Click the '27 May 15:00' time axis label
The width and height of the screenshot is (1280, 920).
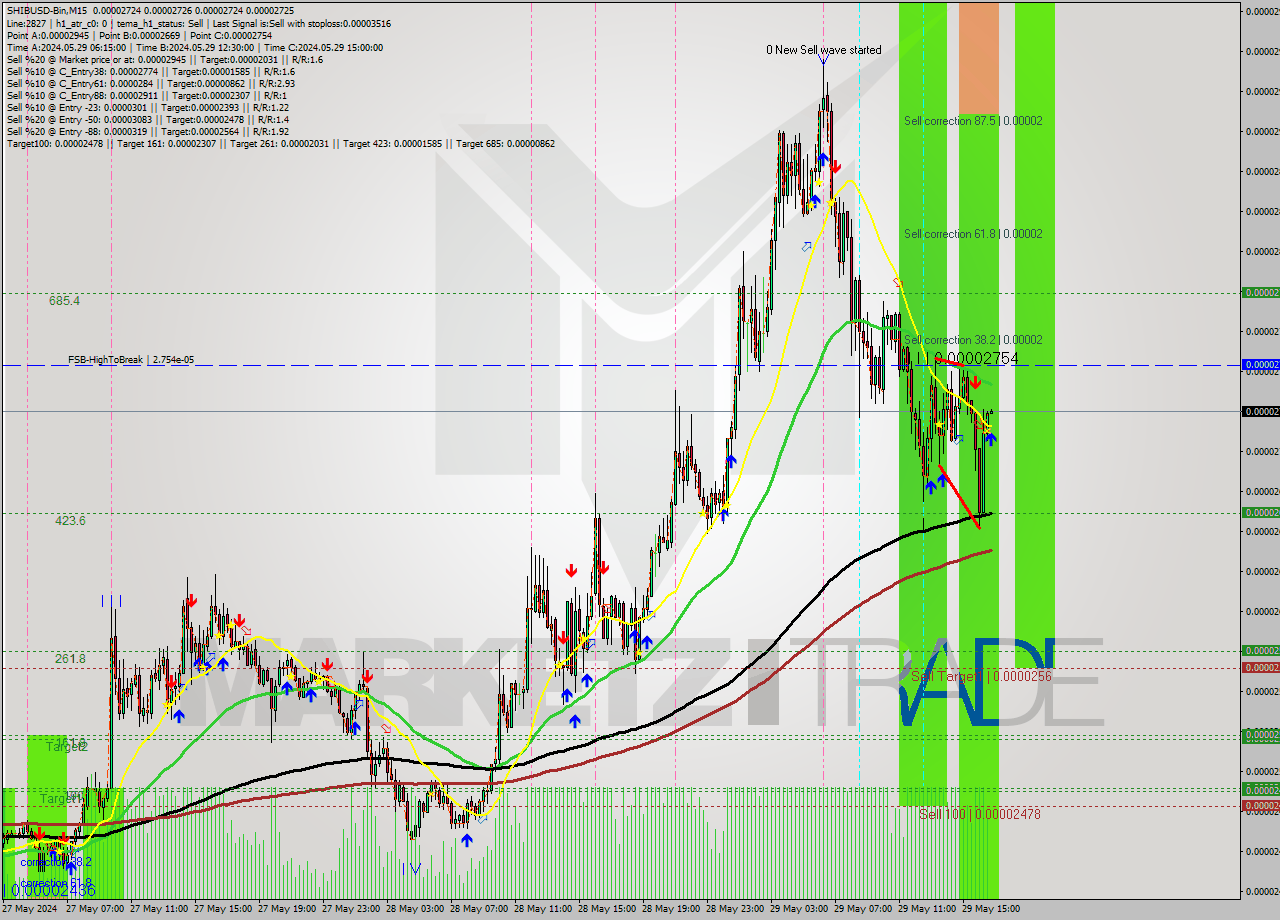click(x=222, y=909)
